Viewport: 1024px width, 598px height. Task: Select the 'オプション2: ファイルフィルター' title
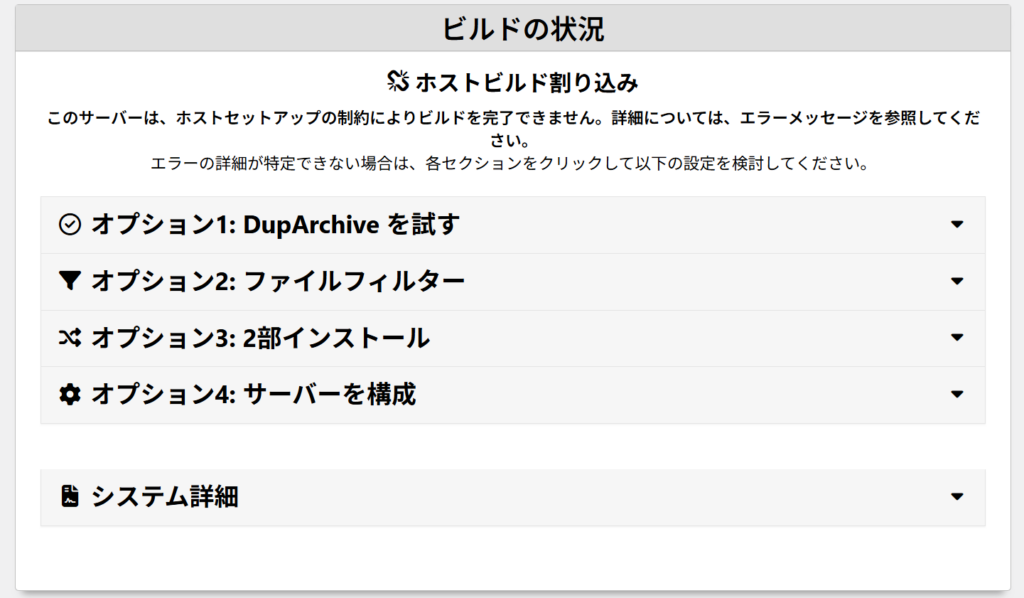278,282
